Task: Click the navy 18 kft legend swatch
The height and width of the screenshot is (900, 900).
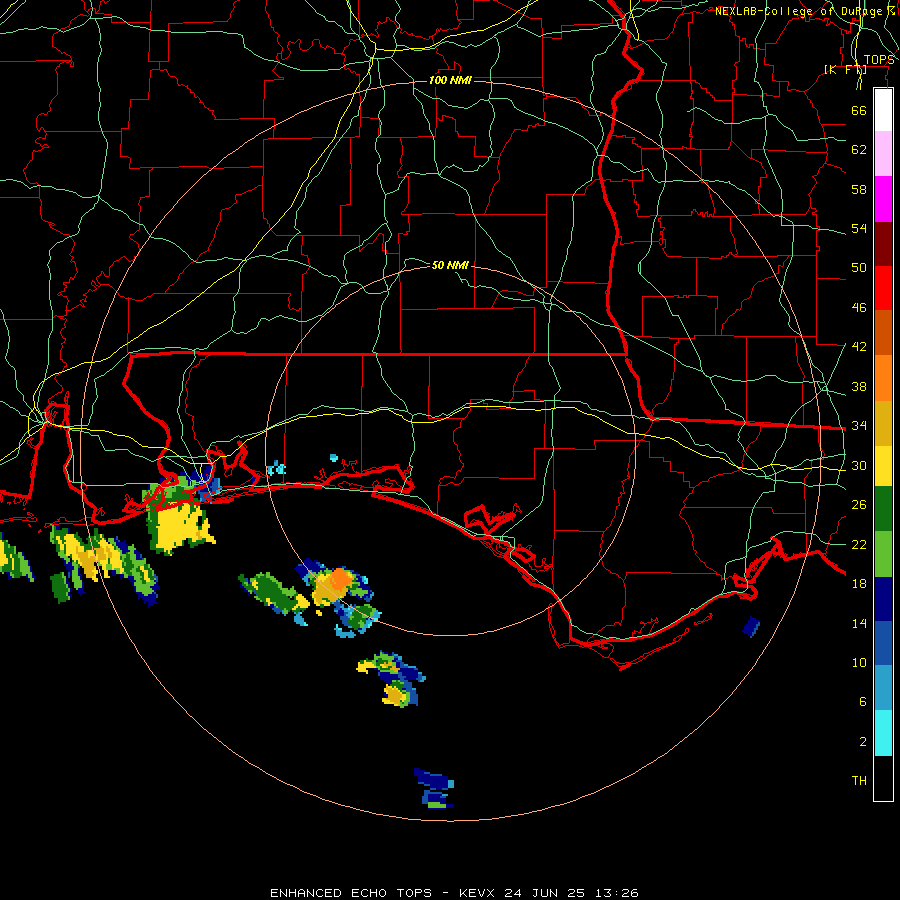Action: (x=883, y=599)
